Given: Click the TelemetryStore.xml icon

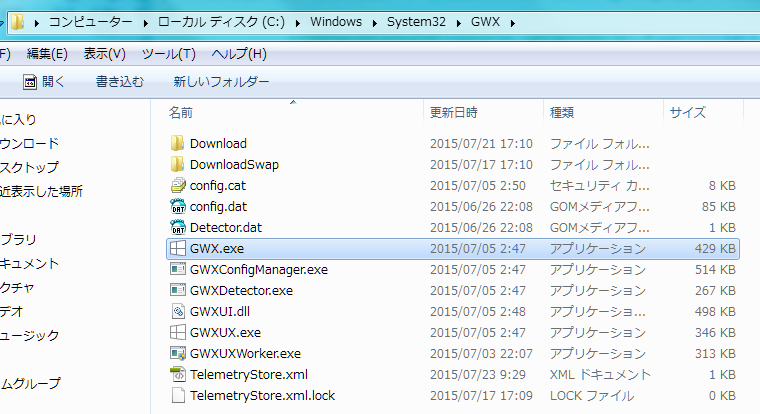Looking at the screenshot, I should [178, 374].
